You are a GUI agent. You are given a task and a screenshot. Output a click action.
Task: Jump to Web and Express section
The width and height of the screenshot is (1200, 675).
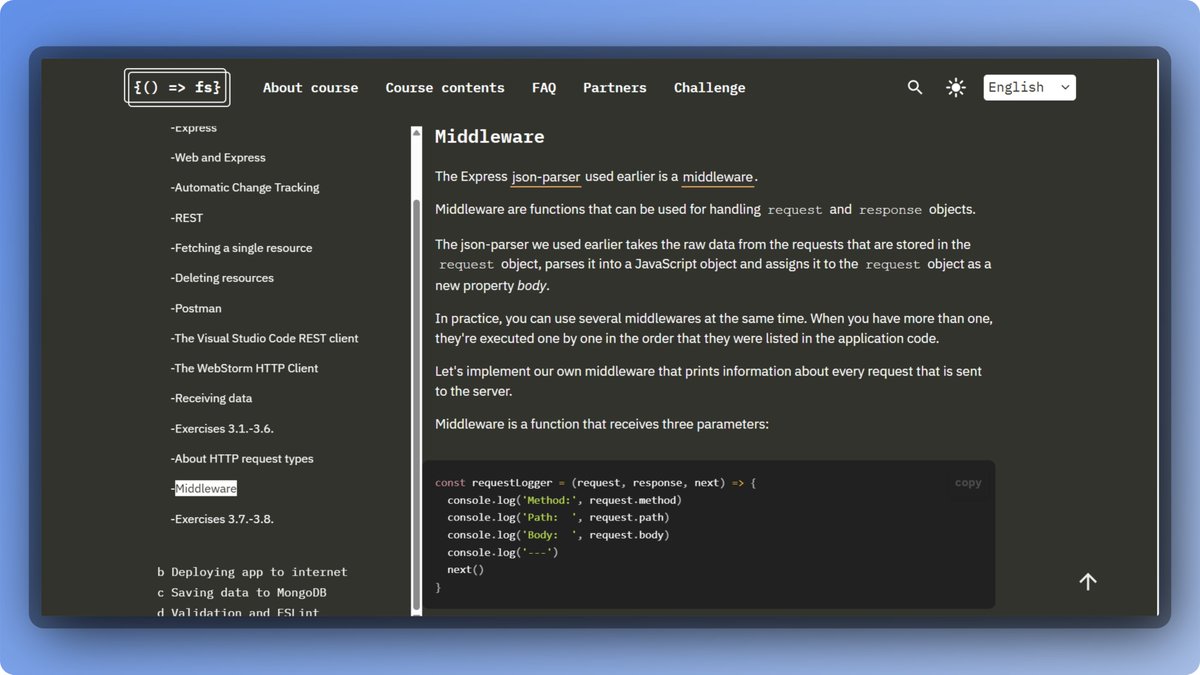click(x=218, y=158)
